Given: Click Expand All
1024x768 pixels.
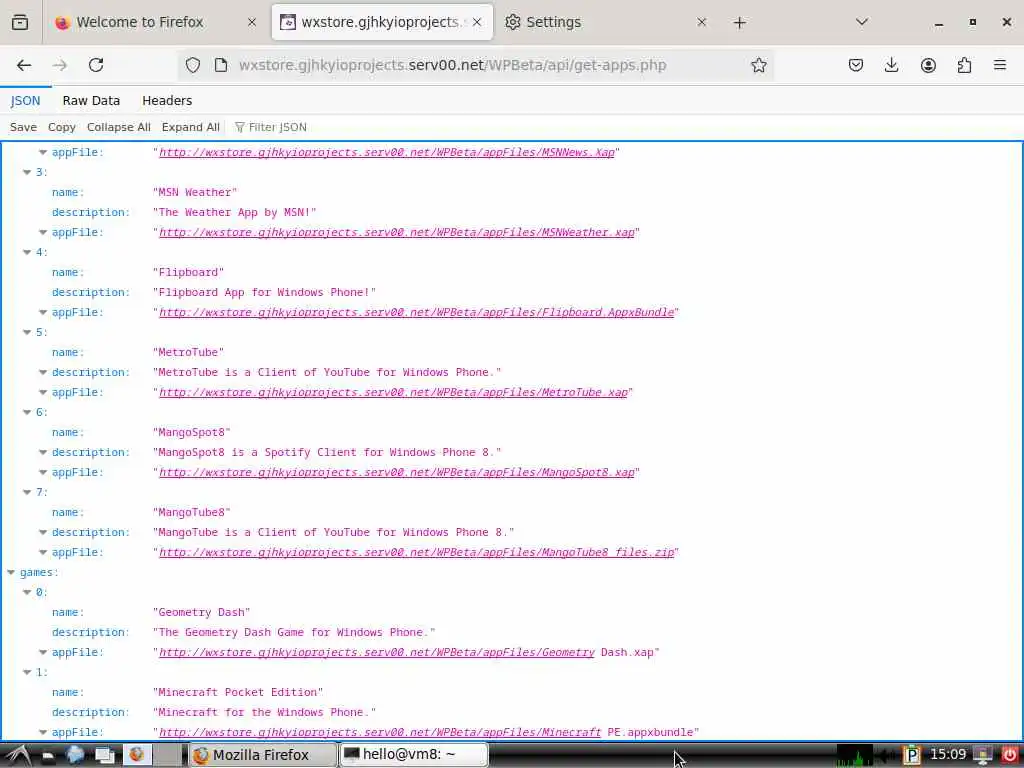Looking at the screenshot, I should click(x=191, y=127).
